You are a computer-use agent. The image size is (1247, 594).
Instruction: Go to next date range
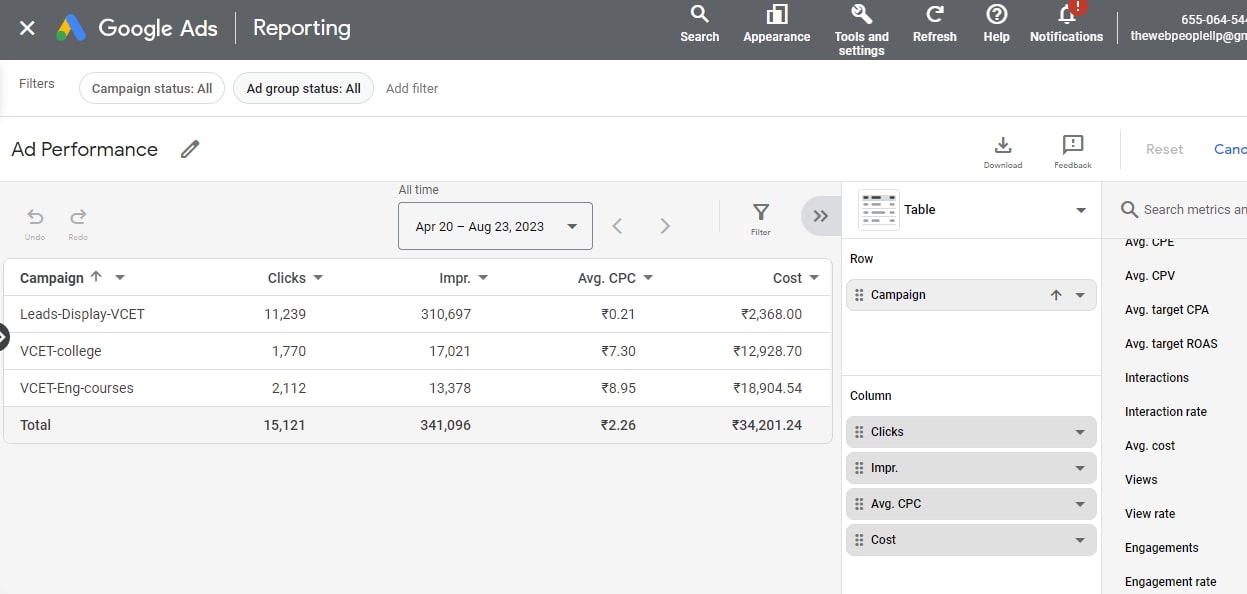tap(665, 226)
